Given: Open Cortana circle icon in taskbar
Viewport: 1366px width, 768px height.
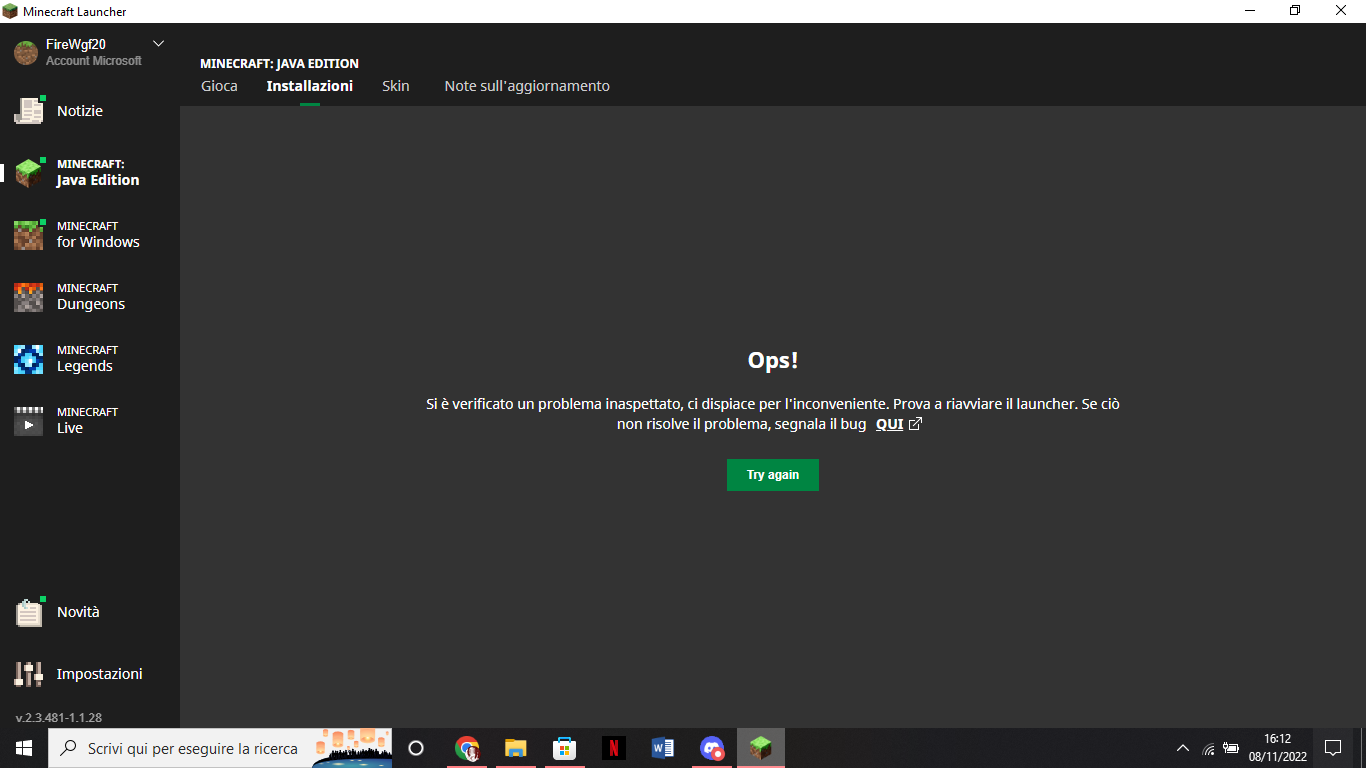Looking at the screenshot, I should pyautogui.click(x=416, y=748).
